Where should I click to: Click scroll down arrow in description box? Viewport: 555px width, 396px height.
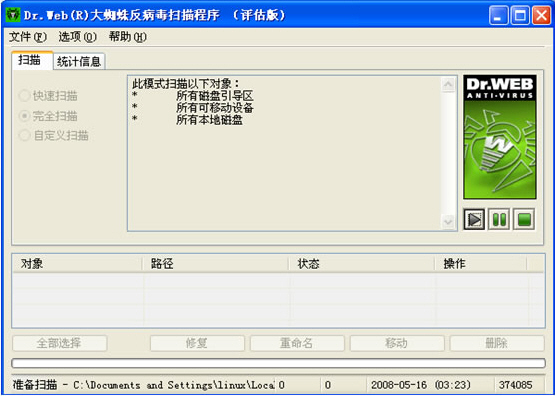click(448, 222)
